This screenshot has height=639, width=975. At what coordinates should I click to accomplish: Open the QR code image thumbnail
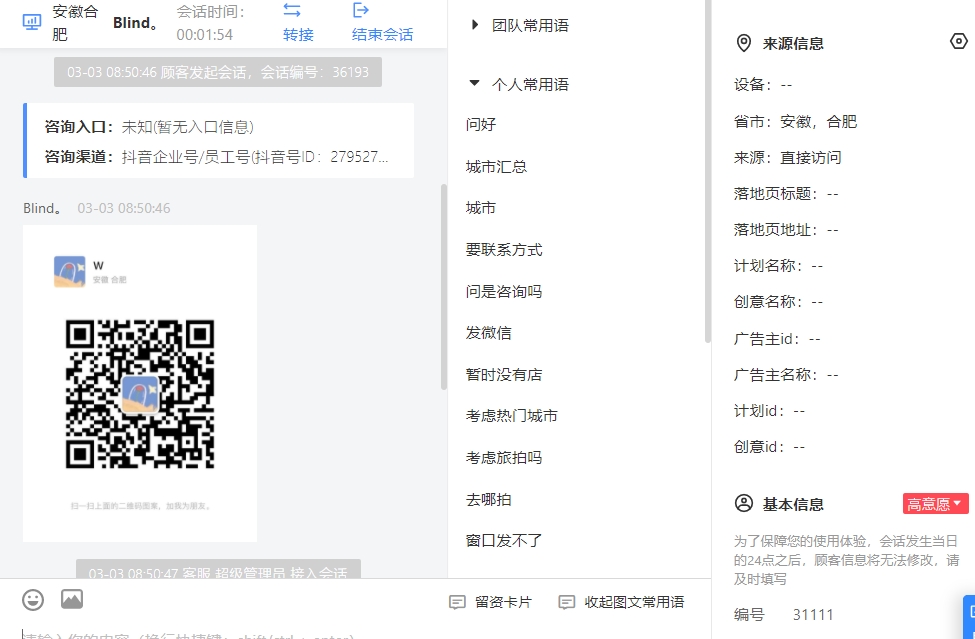140,384
